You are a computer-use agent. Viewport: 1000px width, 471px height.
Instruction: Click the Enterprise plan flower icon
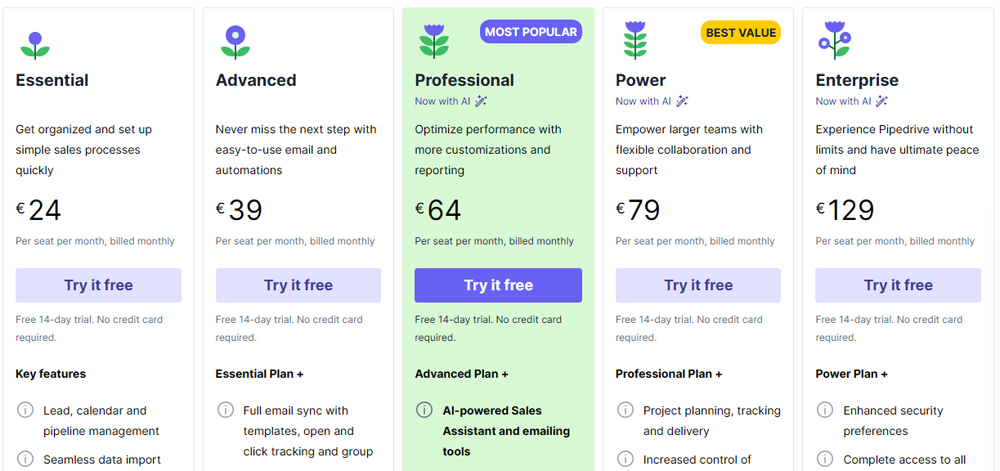tap(834, 42)
